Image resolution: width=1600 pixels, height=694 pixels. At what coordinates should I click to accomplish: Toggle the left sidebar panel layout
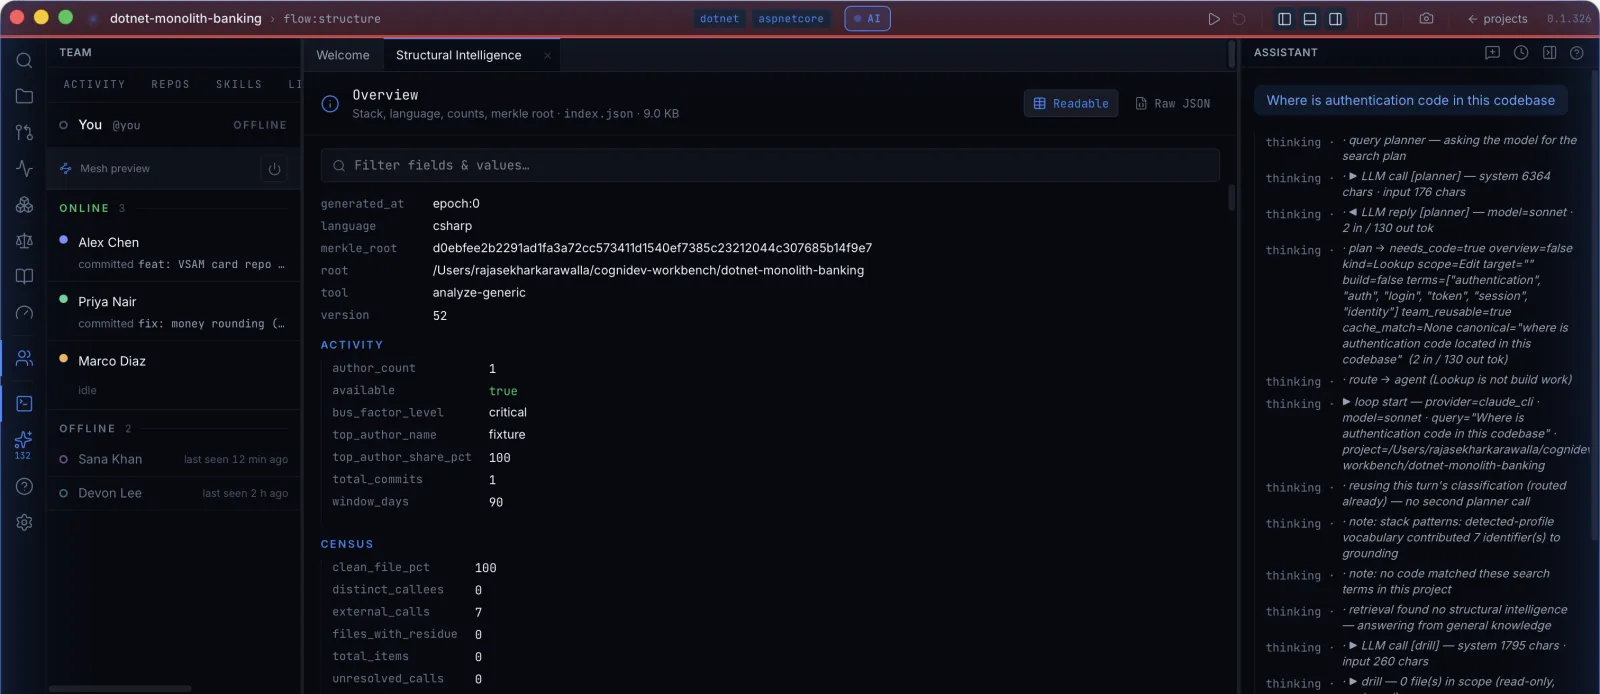pos(1285,18)
